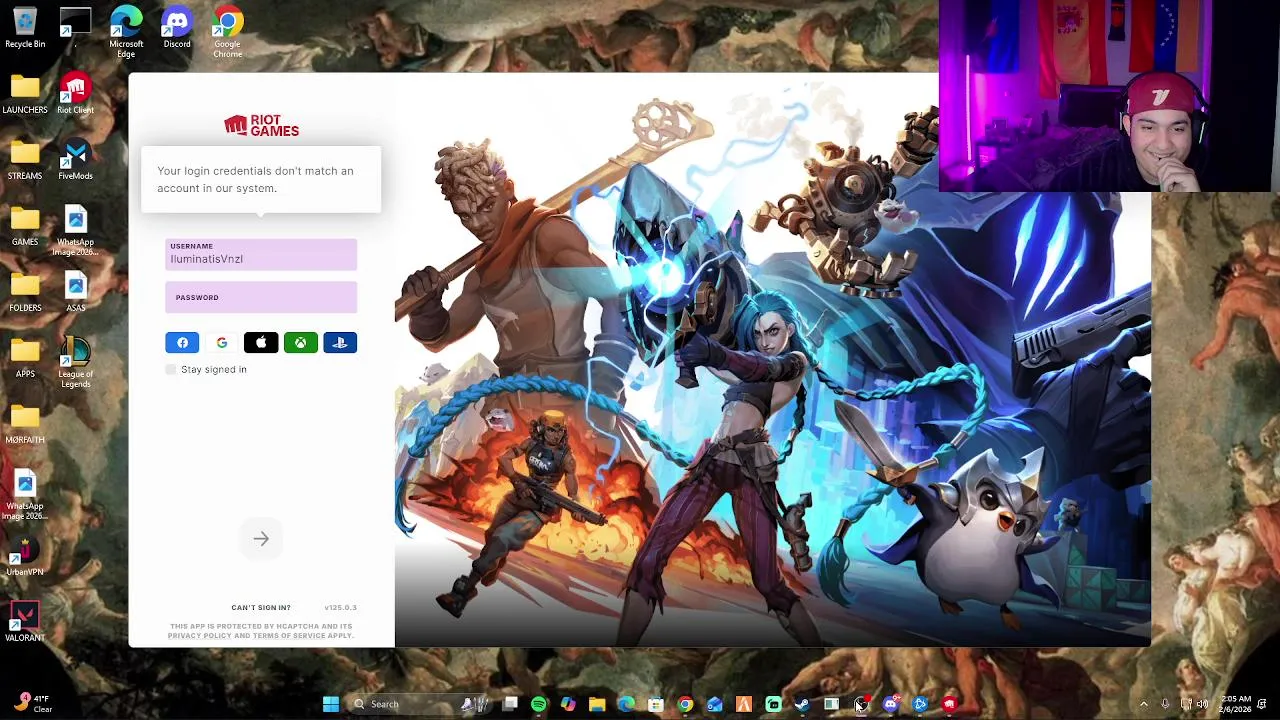The width and height of the screenshot is (1280, 720).
Task: Open Microsoft Edge desktop shortcut
Action: (x=126, y=32)
